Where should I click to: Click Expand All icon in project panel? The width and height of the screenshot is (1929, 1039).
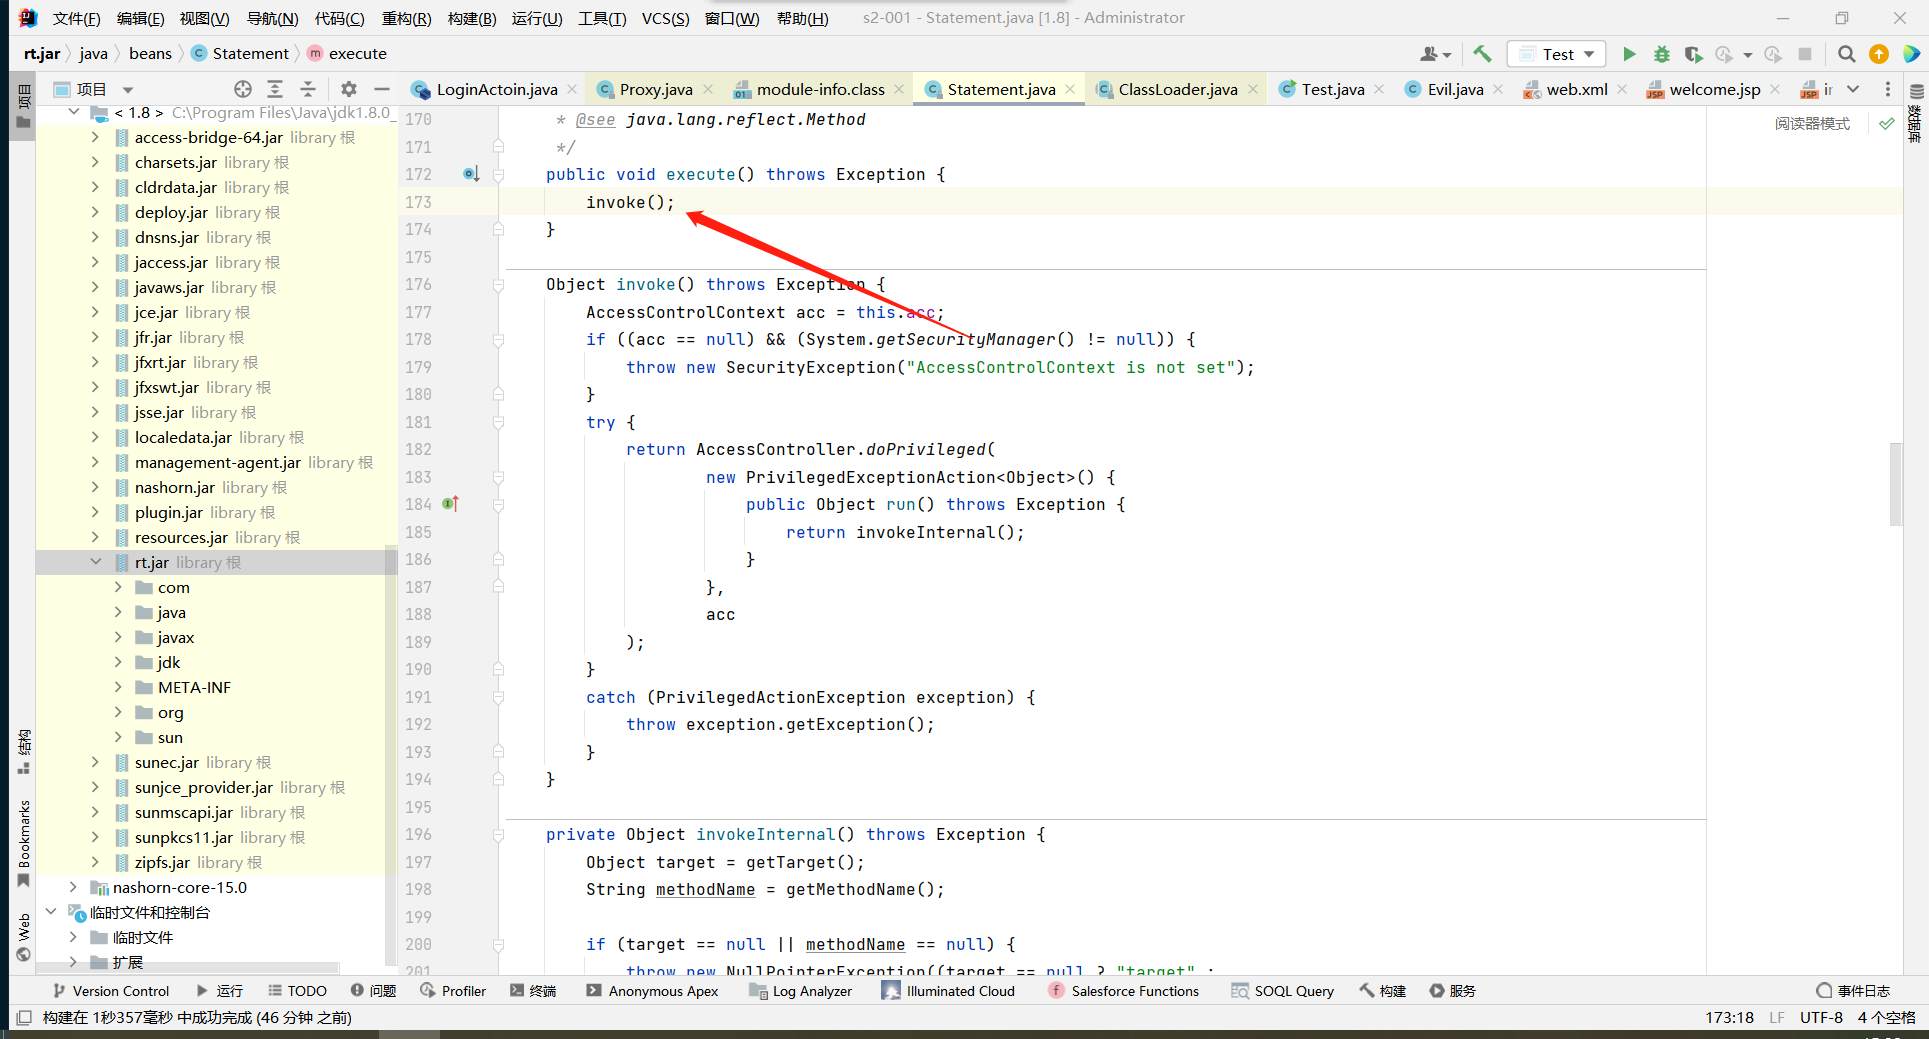pyautogui.click(x=275, y=89)
